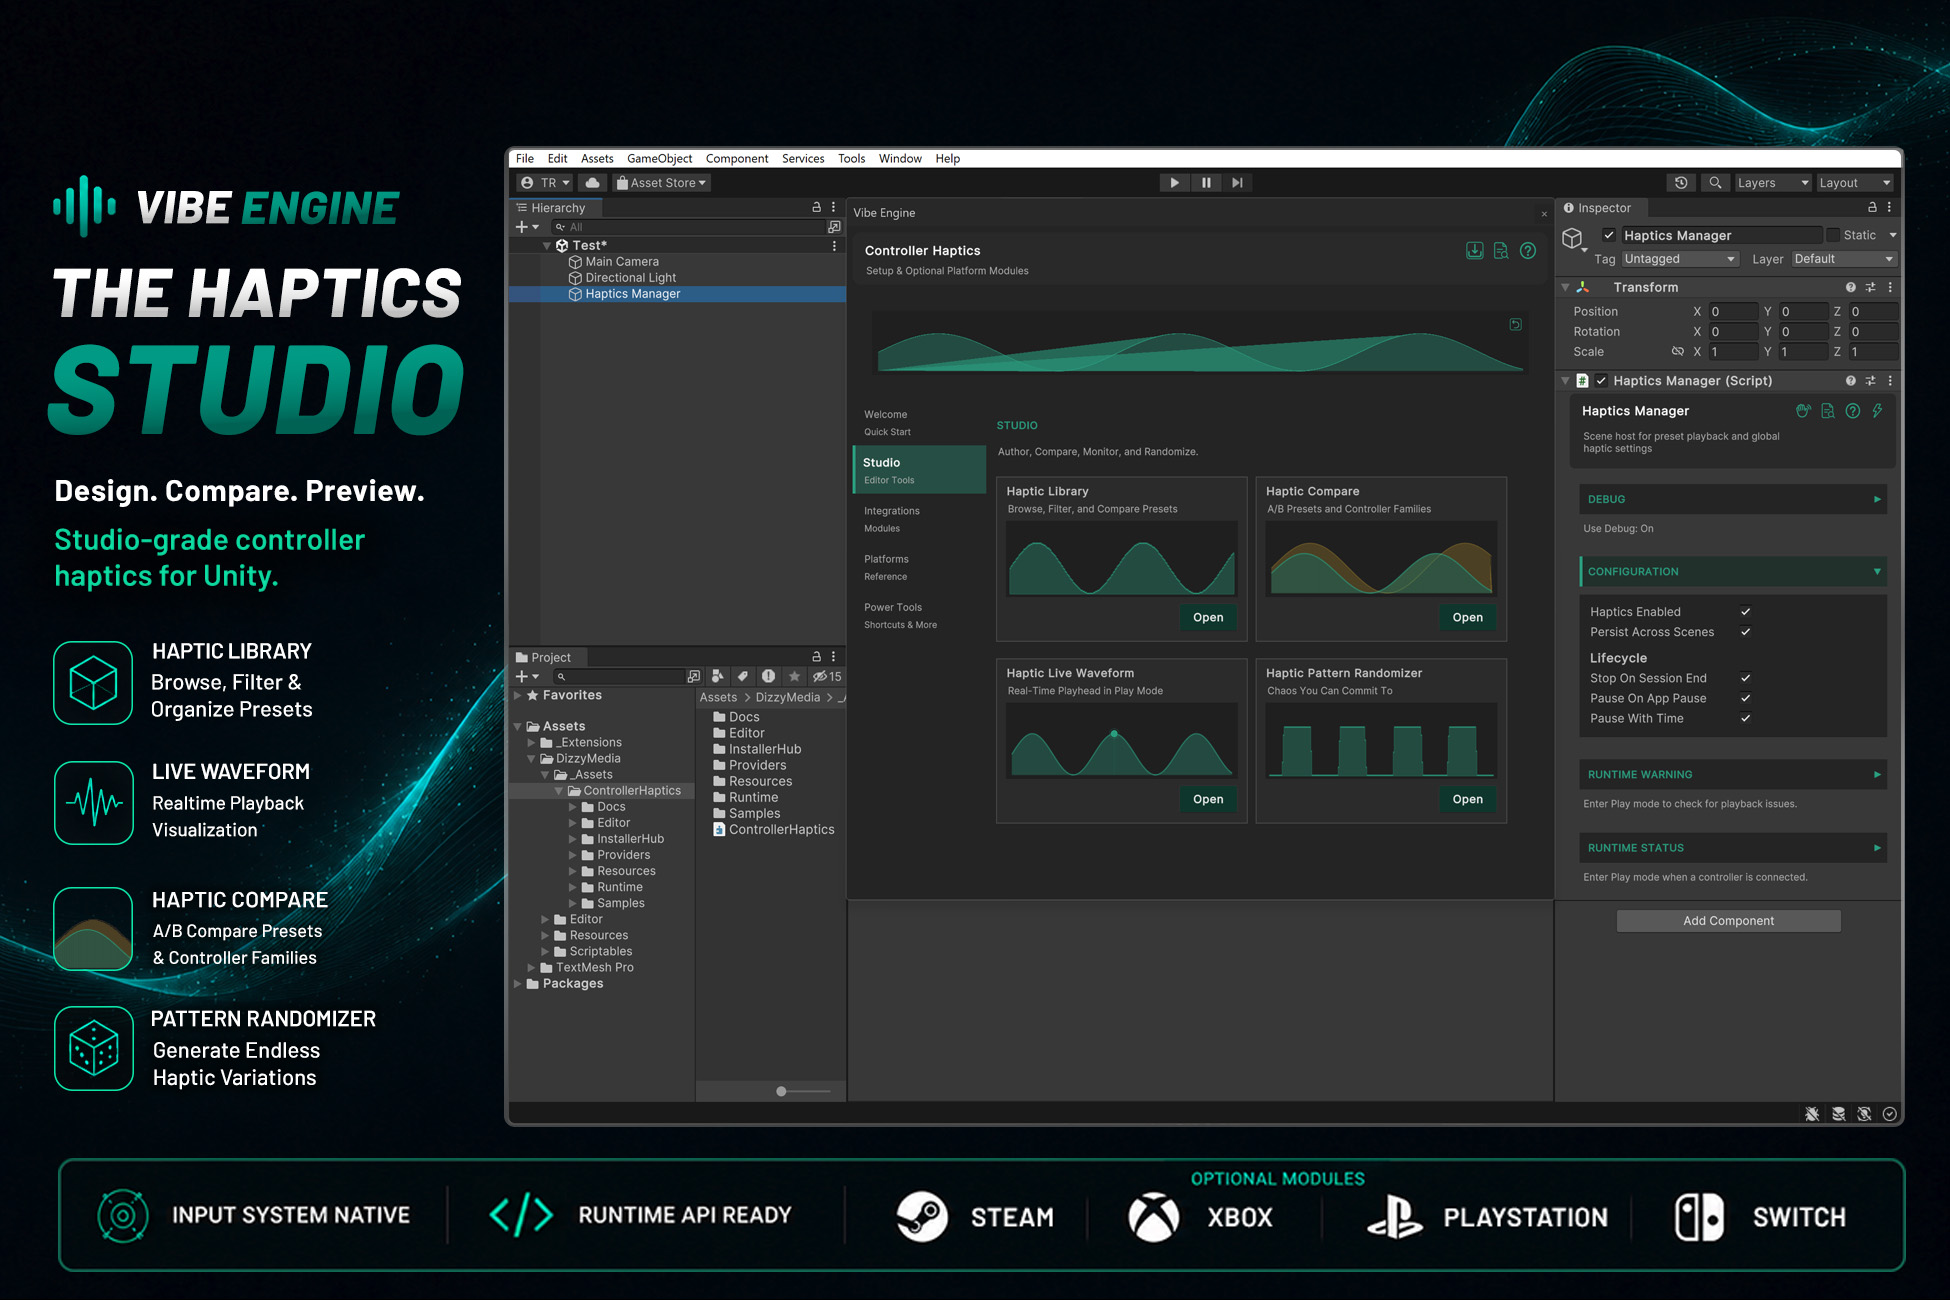Open the Layers dropdown
This screenshot has width=1950, height=1300.
(1773, 183)
